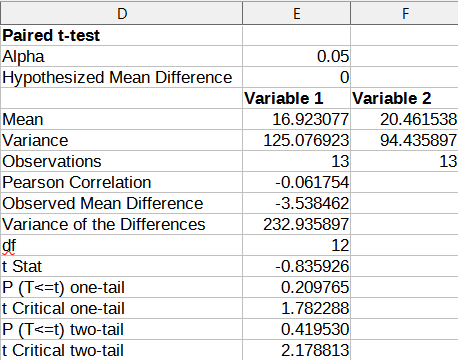Viewport: 458px width, 360px height.
Task: Click the 'Variable 1' header cell
Action: click(x=296, y=98)
